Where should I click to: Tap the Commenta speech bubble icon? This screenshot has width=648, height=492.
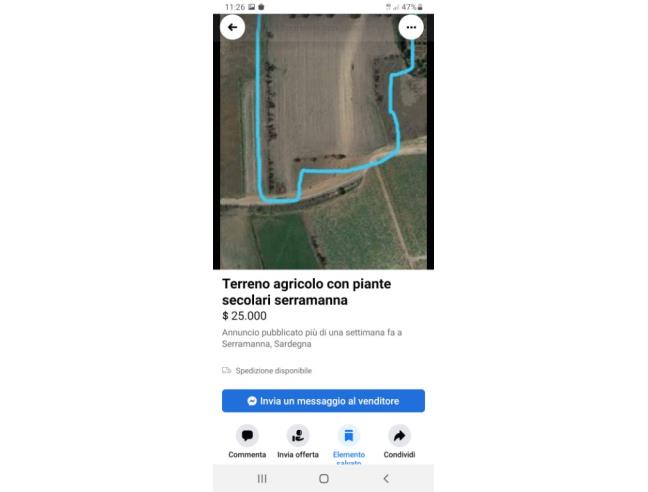tap(247, 435)
